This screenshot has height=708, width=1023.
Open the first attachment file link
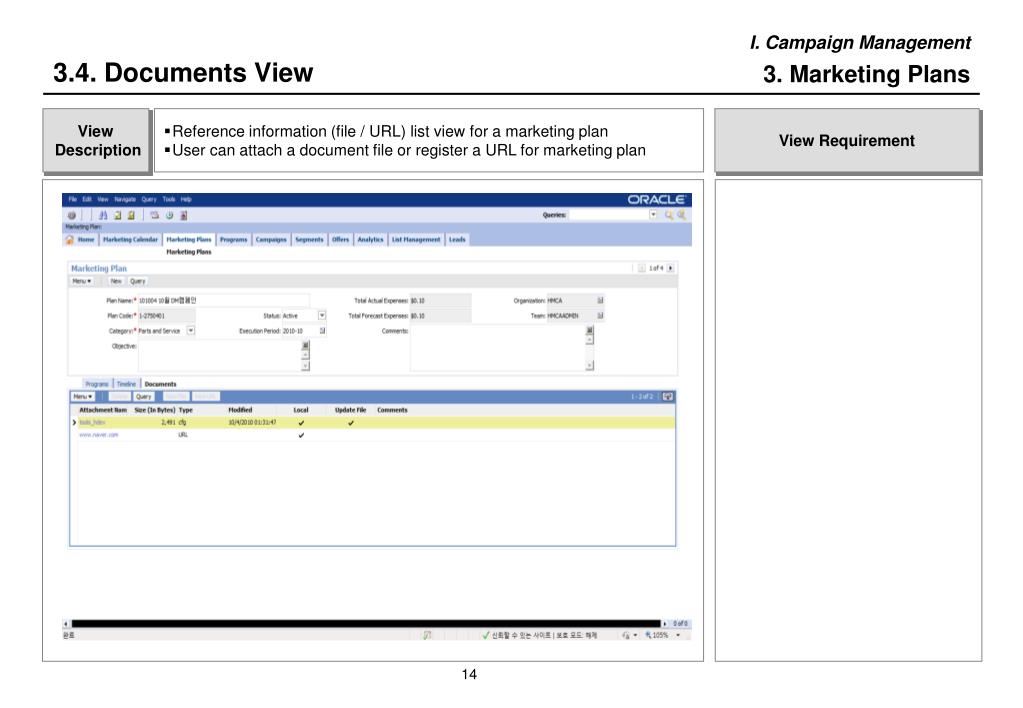pyautogui.click(x=92, y=423)
